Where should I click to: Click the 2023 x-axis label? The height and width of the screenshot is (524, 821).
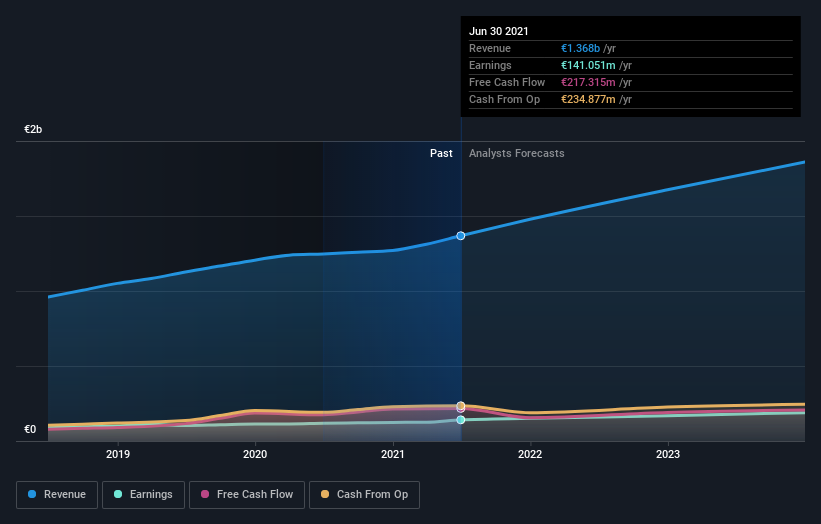point(668,454)
